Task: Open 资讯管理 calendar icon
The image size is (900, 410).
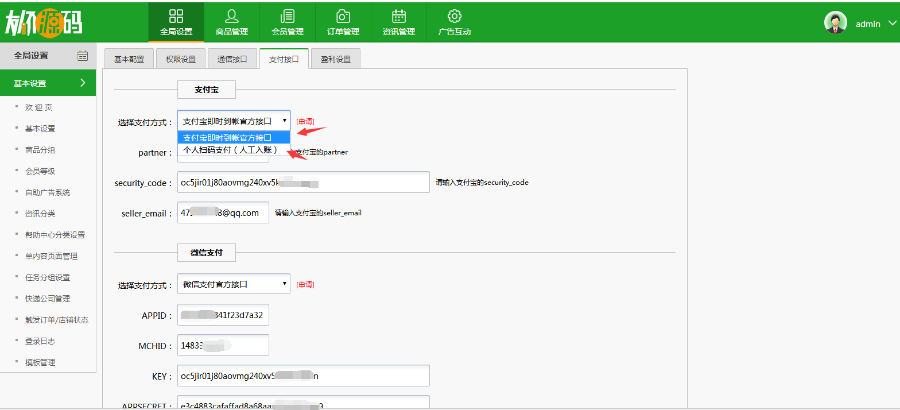Action: click(x=399, y=16)
